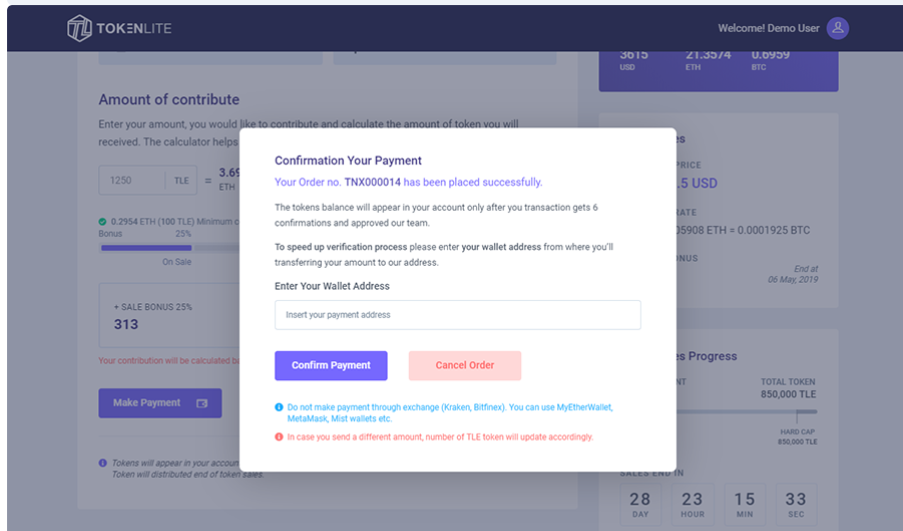Click the red alert icon beside amount warning

[x=279, y=437]
